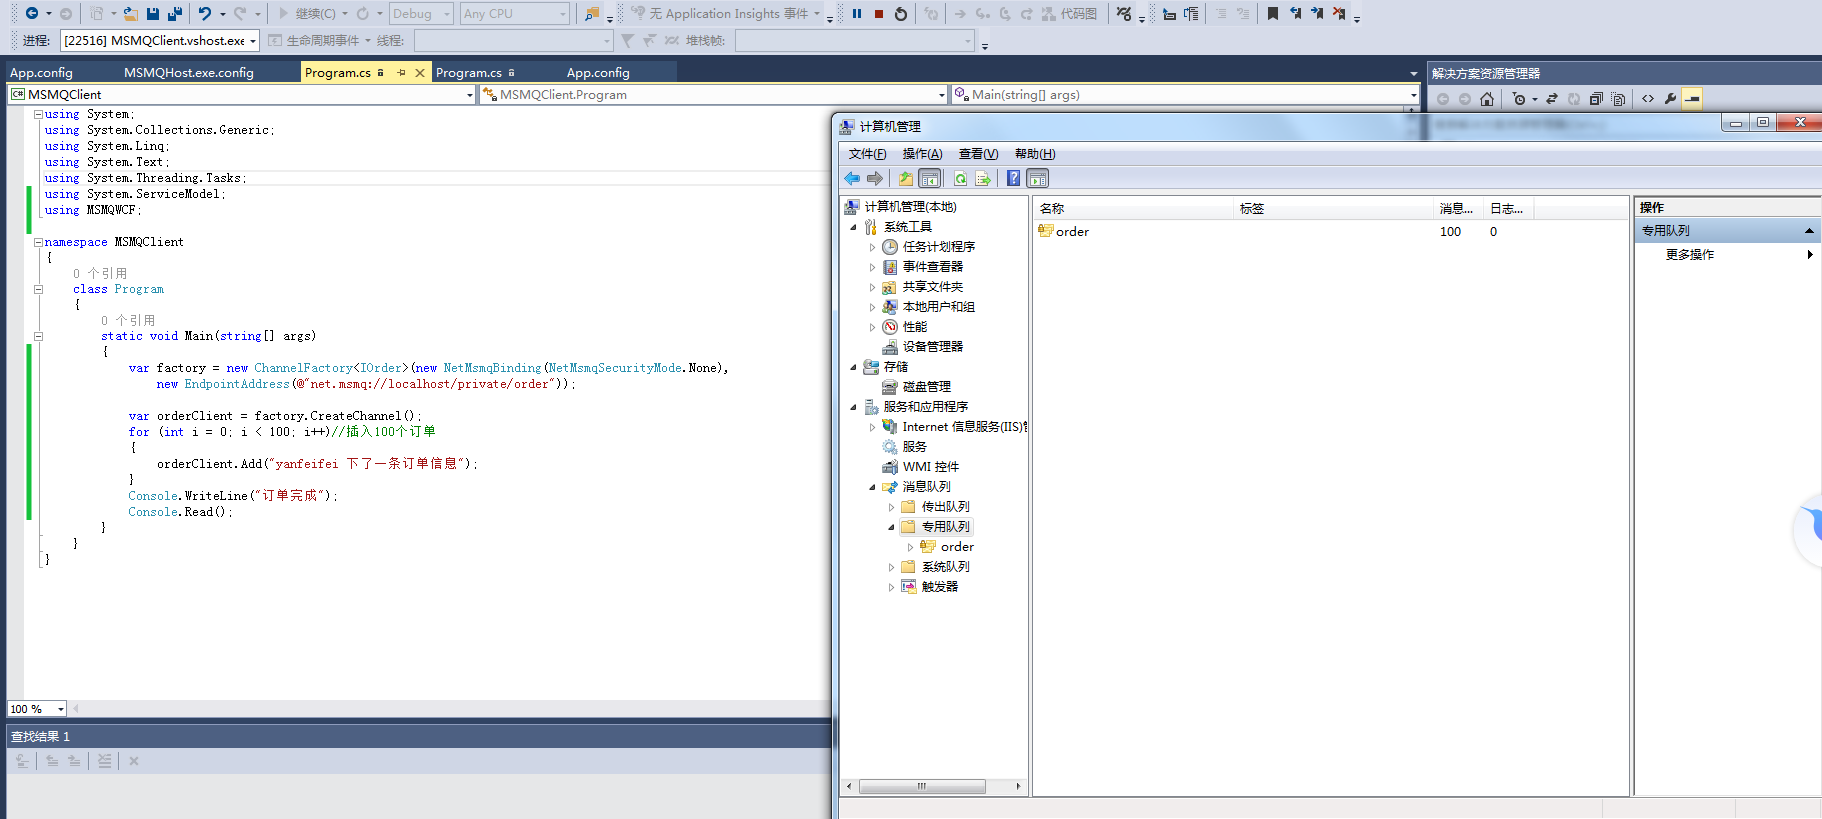
Task: Toggle pin on the active Program.cs tab
Action: tap(401, 73)
